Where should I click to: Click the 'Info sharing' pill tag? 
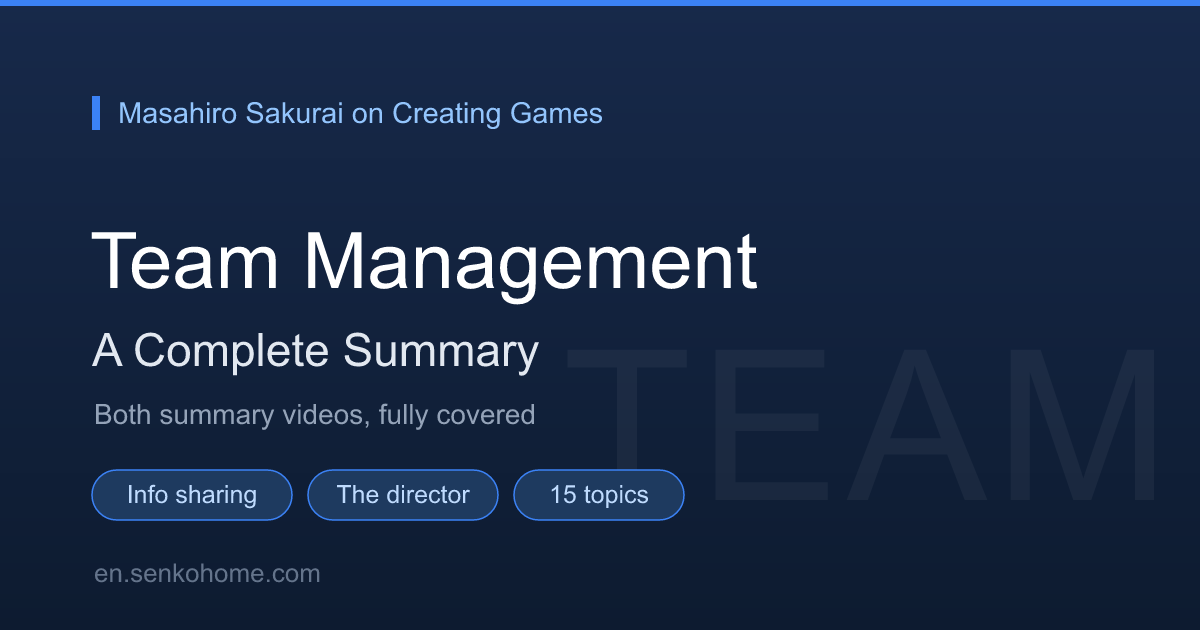pos(192,495)
